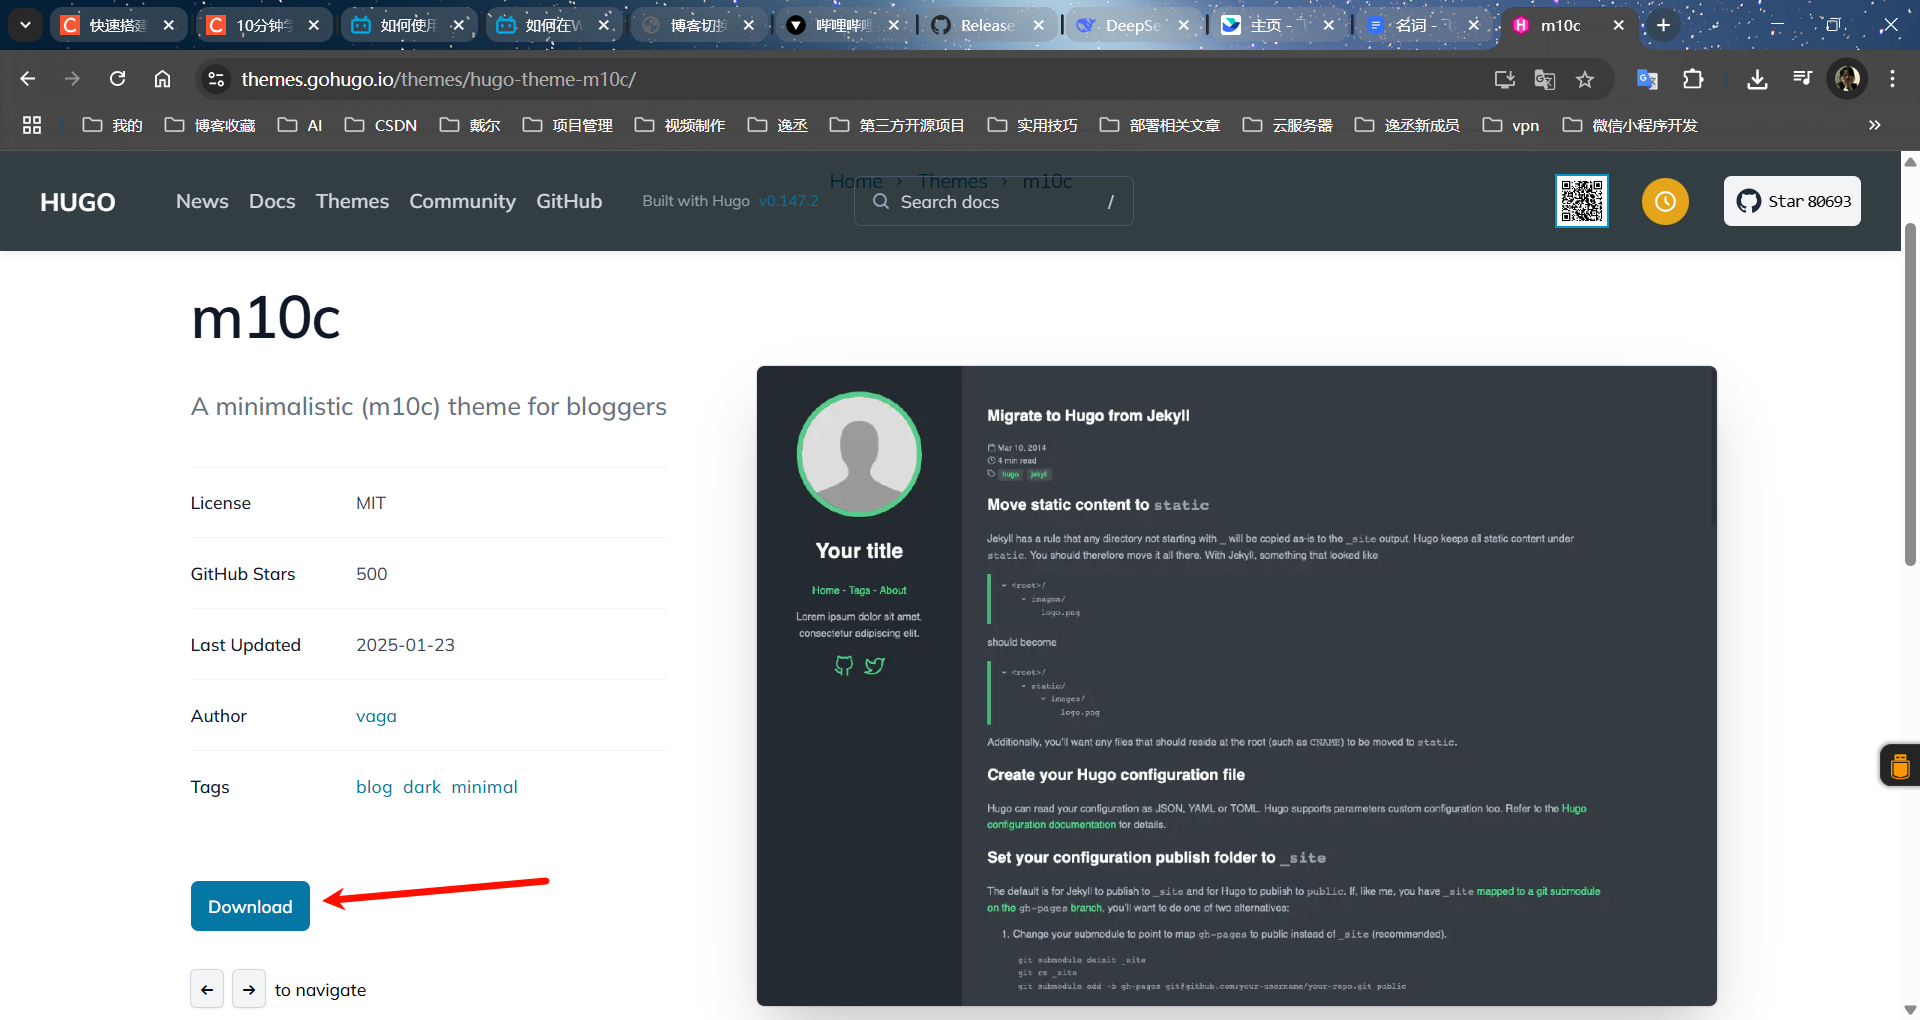Click the Hugo version v0.147.2 link
Screen dimensions: 1920x1020
(x=788, y=201)
